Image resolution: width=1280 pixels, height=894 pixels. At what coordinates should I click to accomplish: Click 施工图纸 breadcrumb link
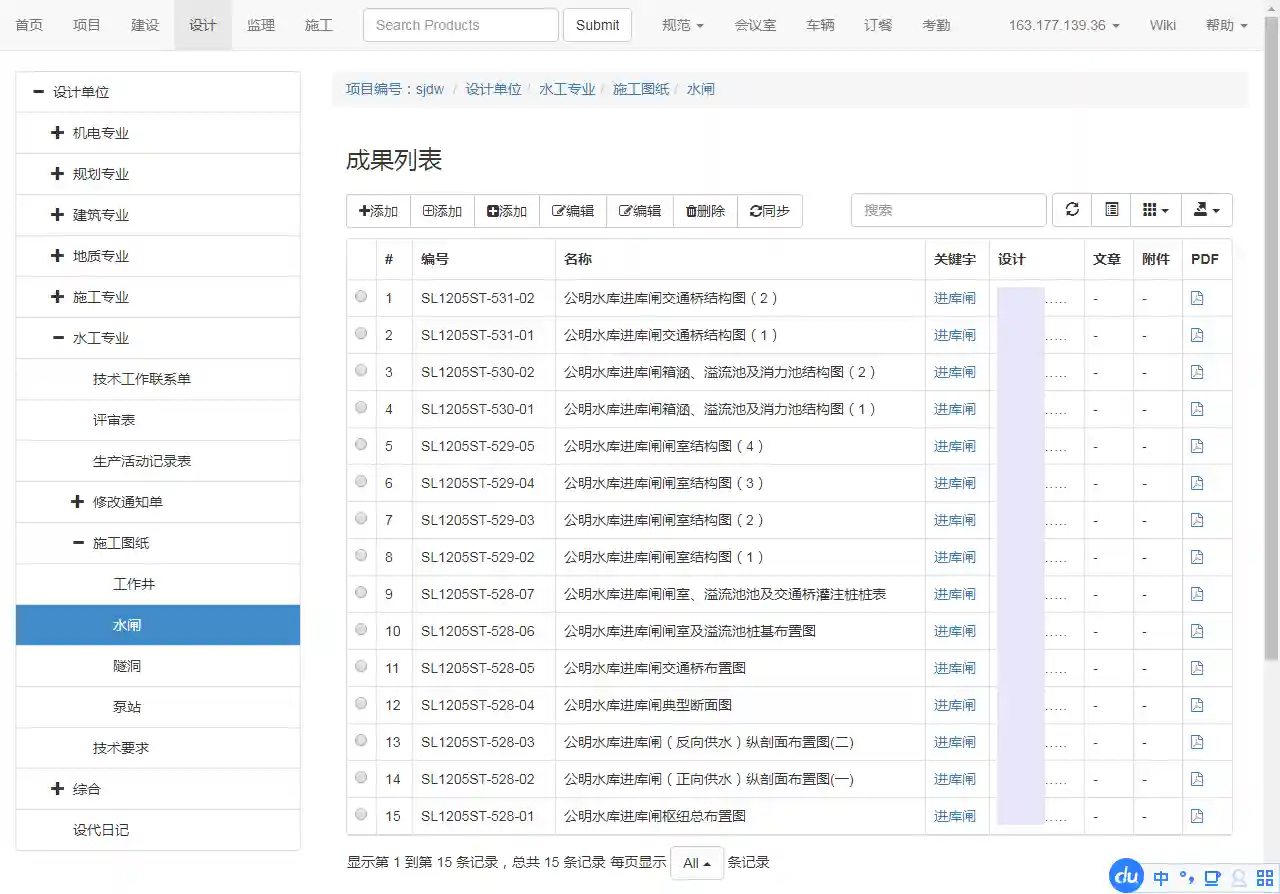[x=641, y=89]
